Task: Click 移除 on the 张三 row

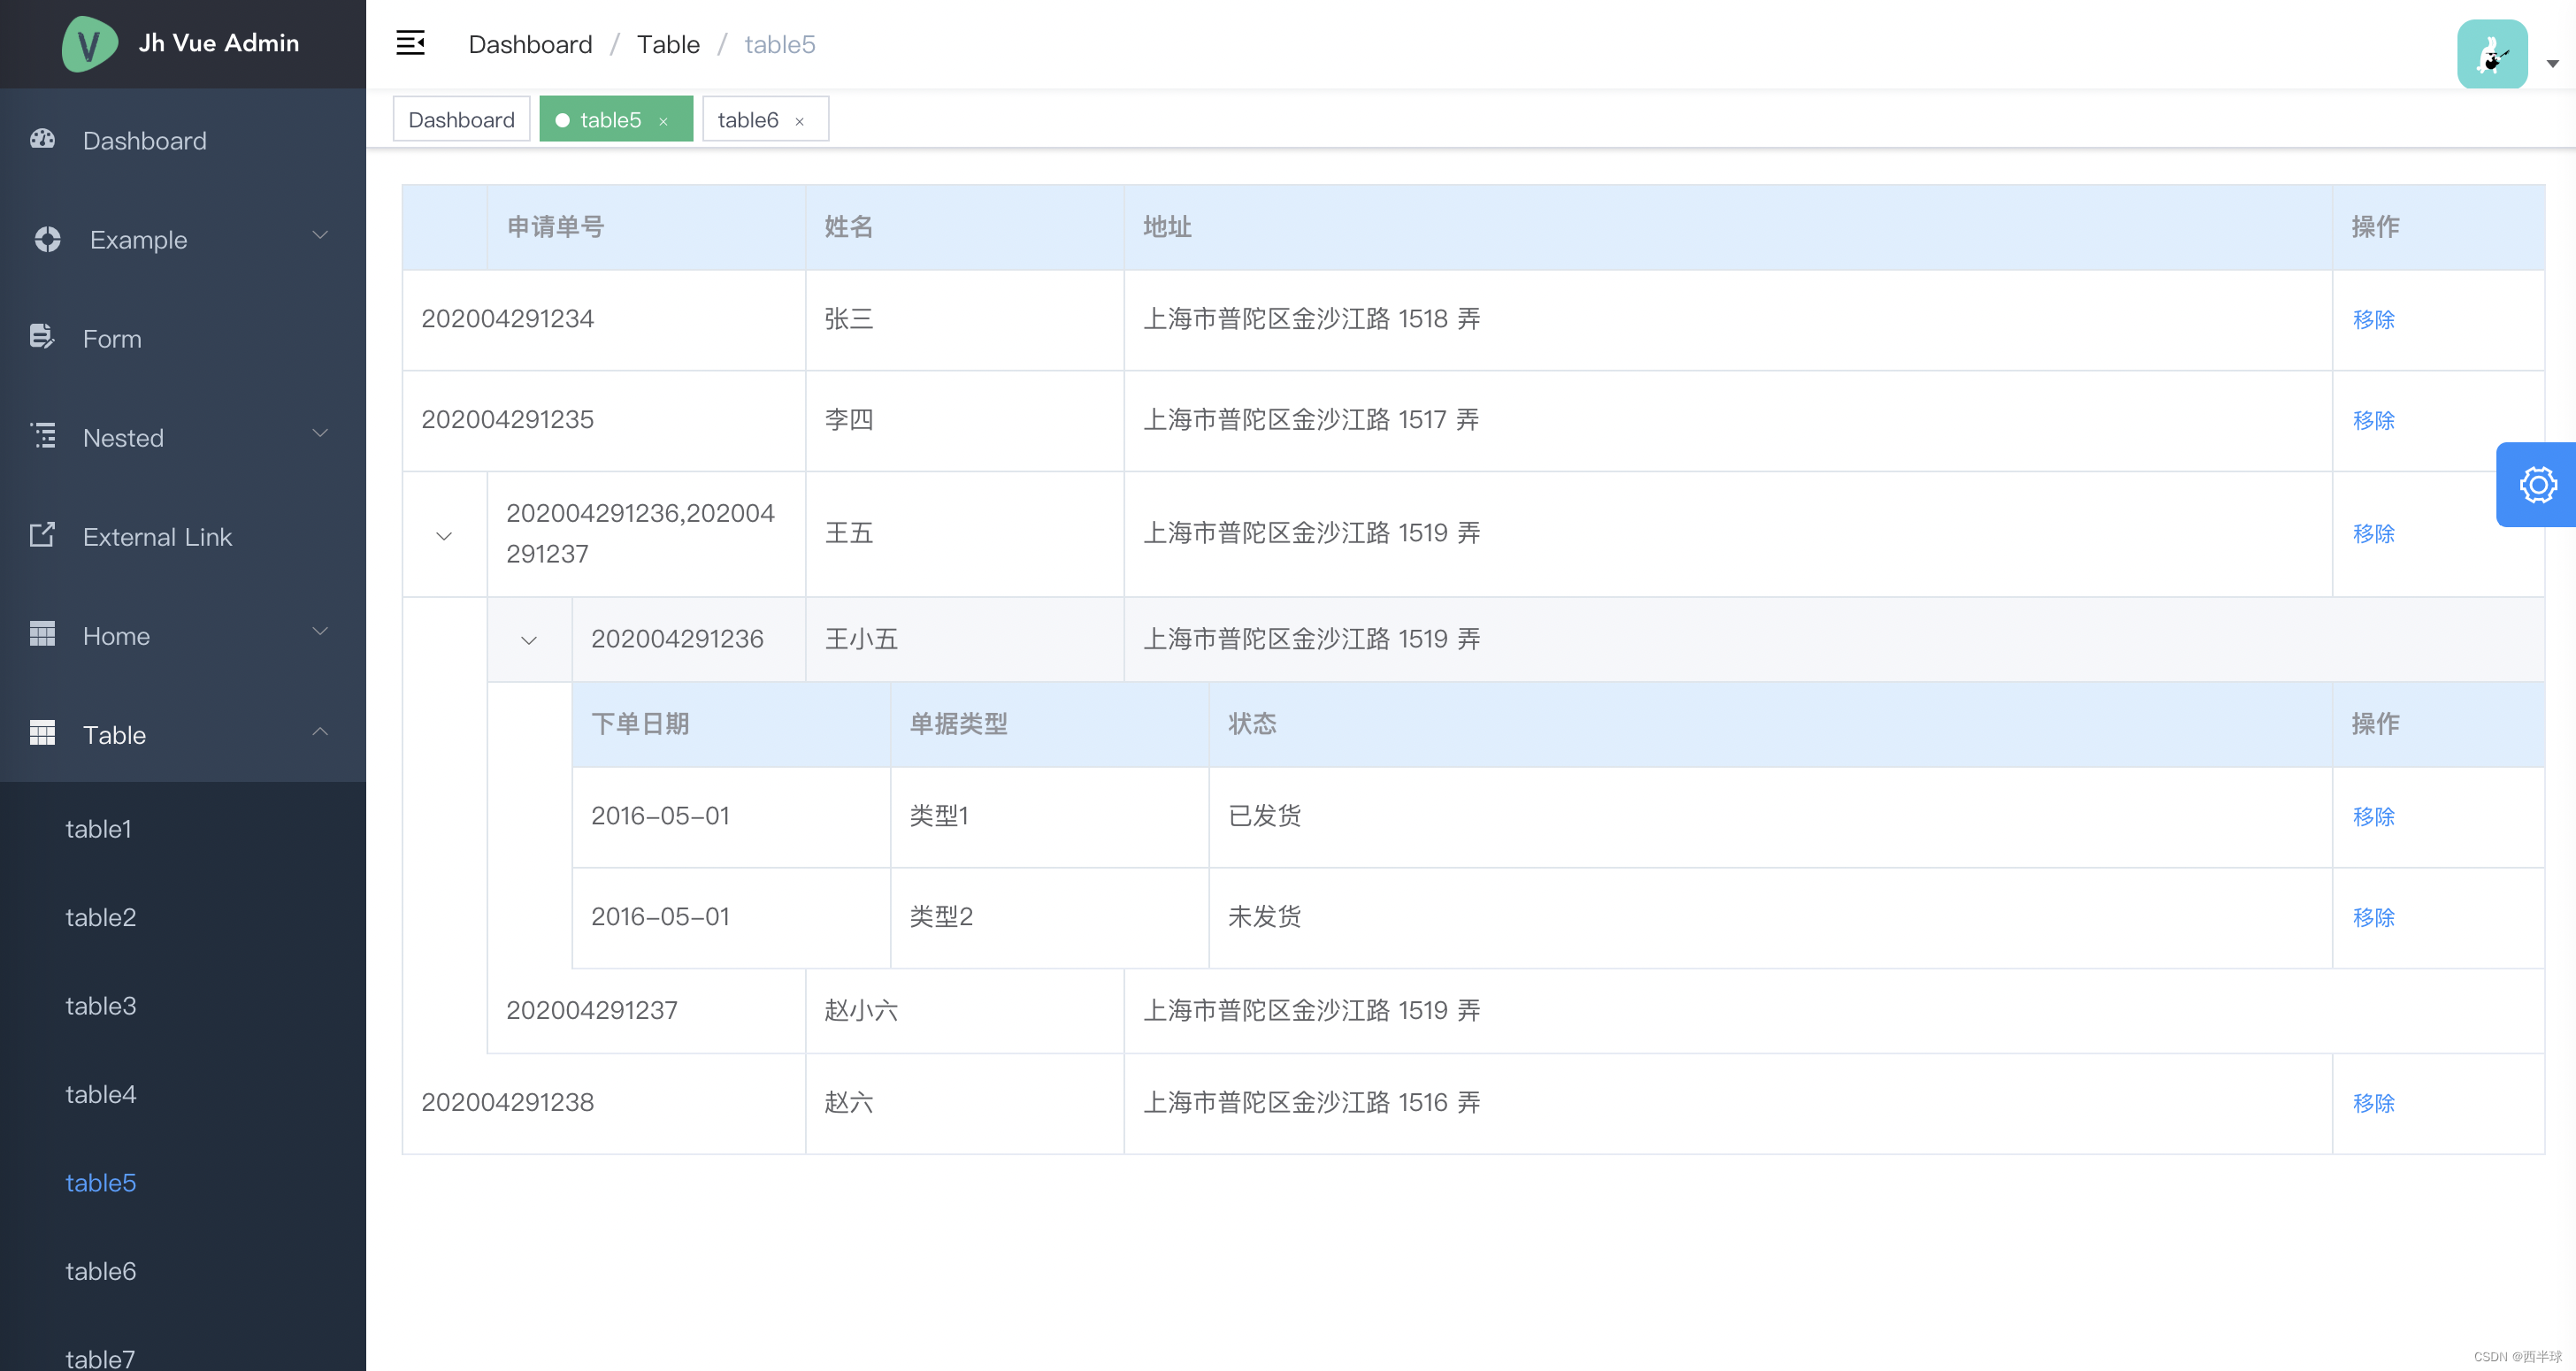Action: 2374,320
